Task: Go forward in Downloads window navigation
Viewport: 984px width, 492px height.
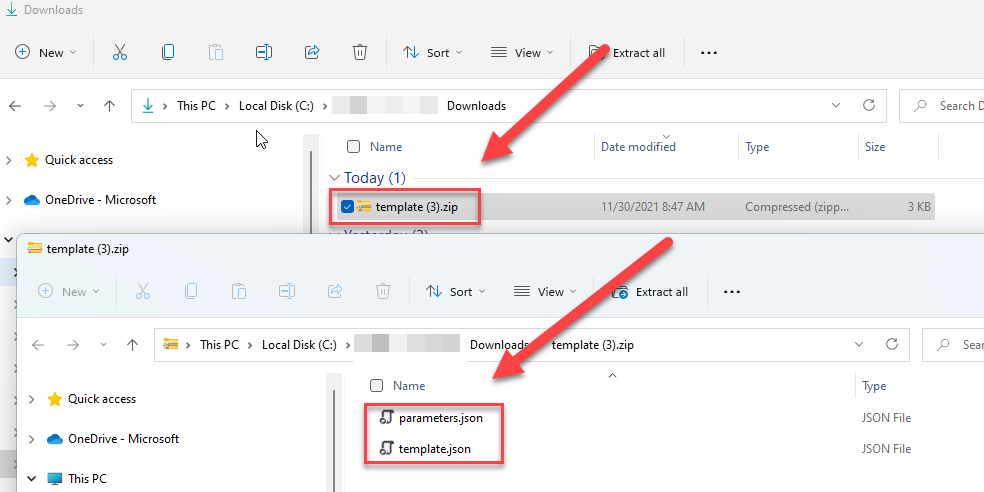Action: [50, 106]
